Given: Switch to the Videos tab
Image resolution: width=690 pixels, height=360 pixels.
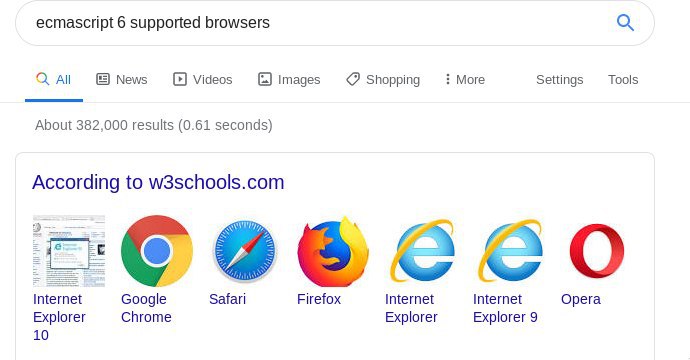Looking at the screenshot, I should (x=202, y=80).
